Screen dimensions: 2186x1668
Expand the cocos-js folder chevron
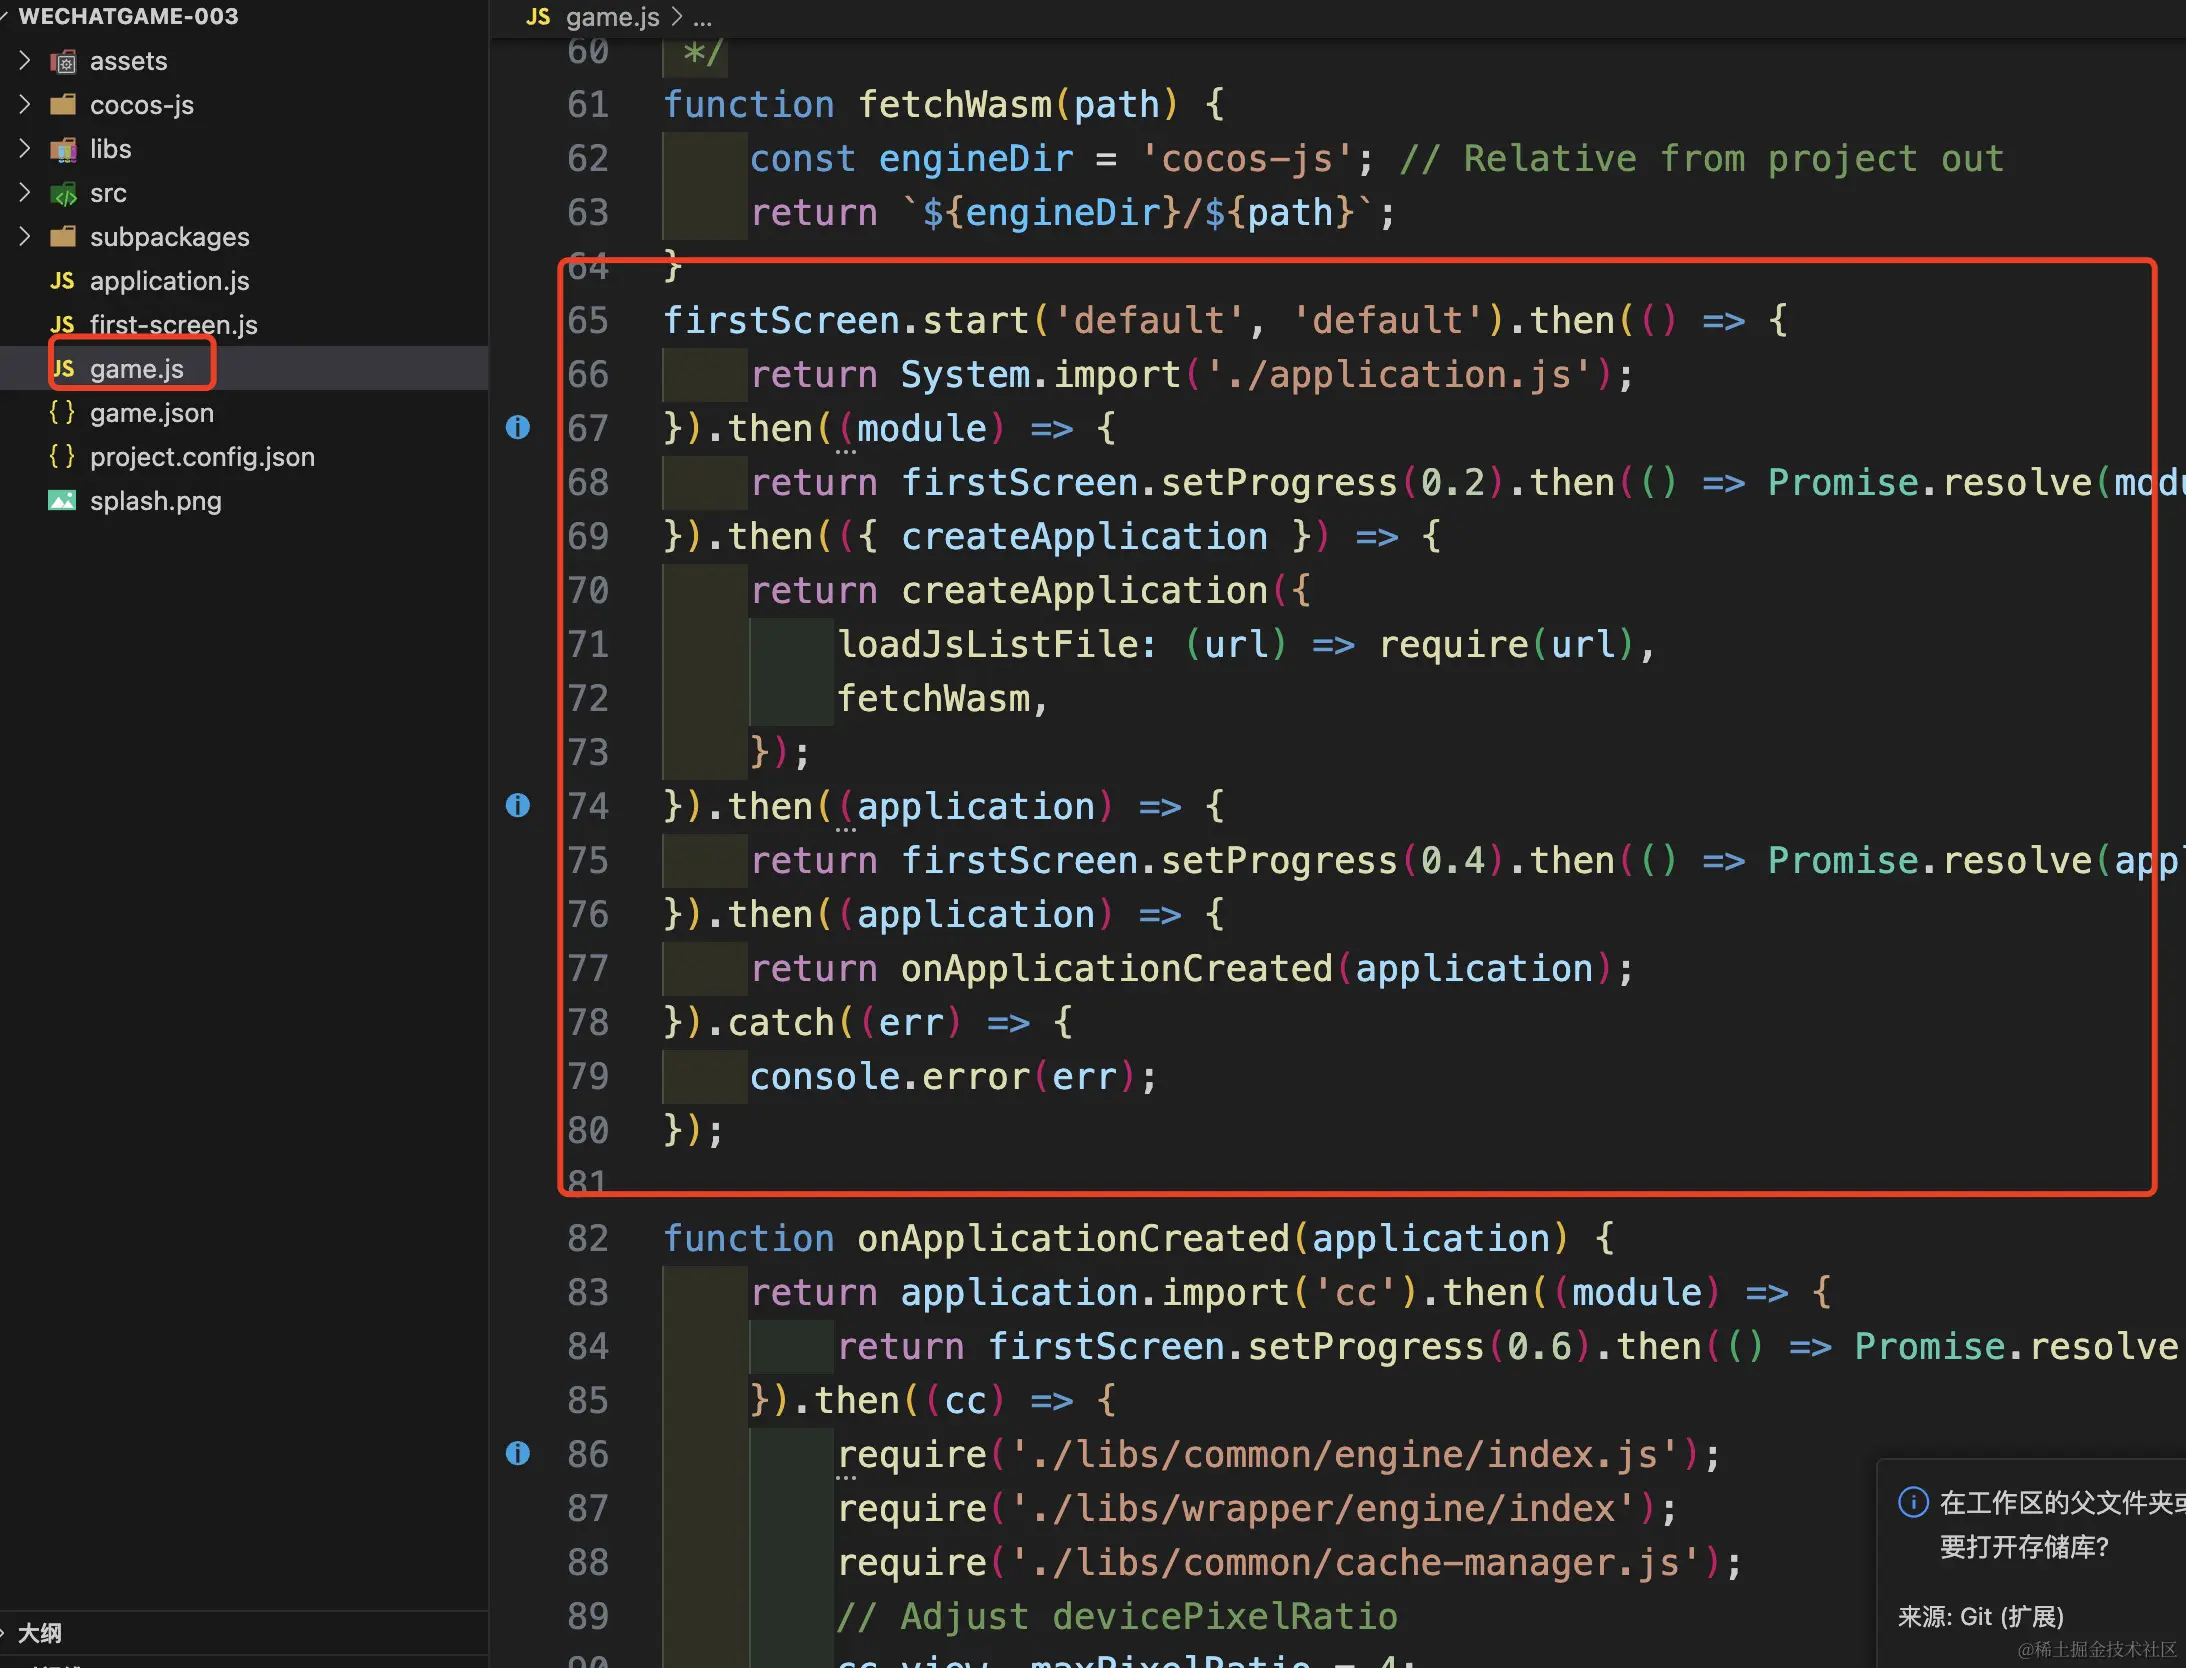click(25, 105)
